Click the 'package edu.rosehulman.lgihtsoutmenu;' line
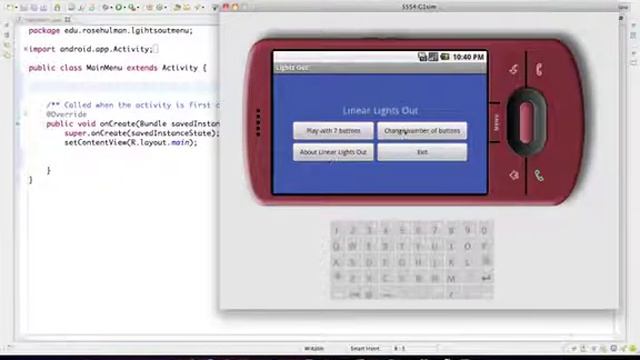The image size is (640, 360). tap(110, 31)
